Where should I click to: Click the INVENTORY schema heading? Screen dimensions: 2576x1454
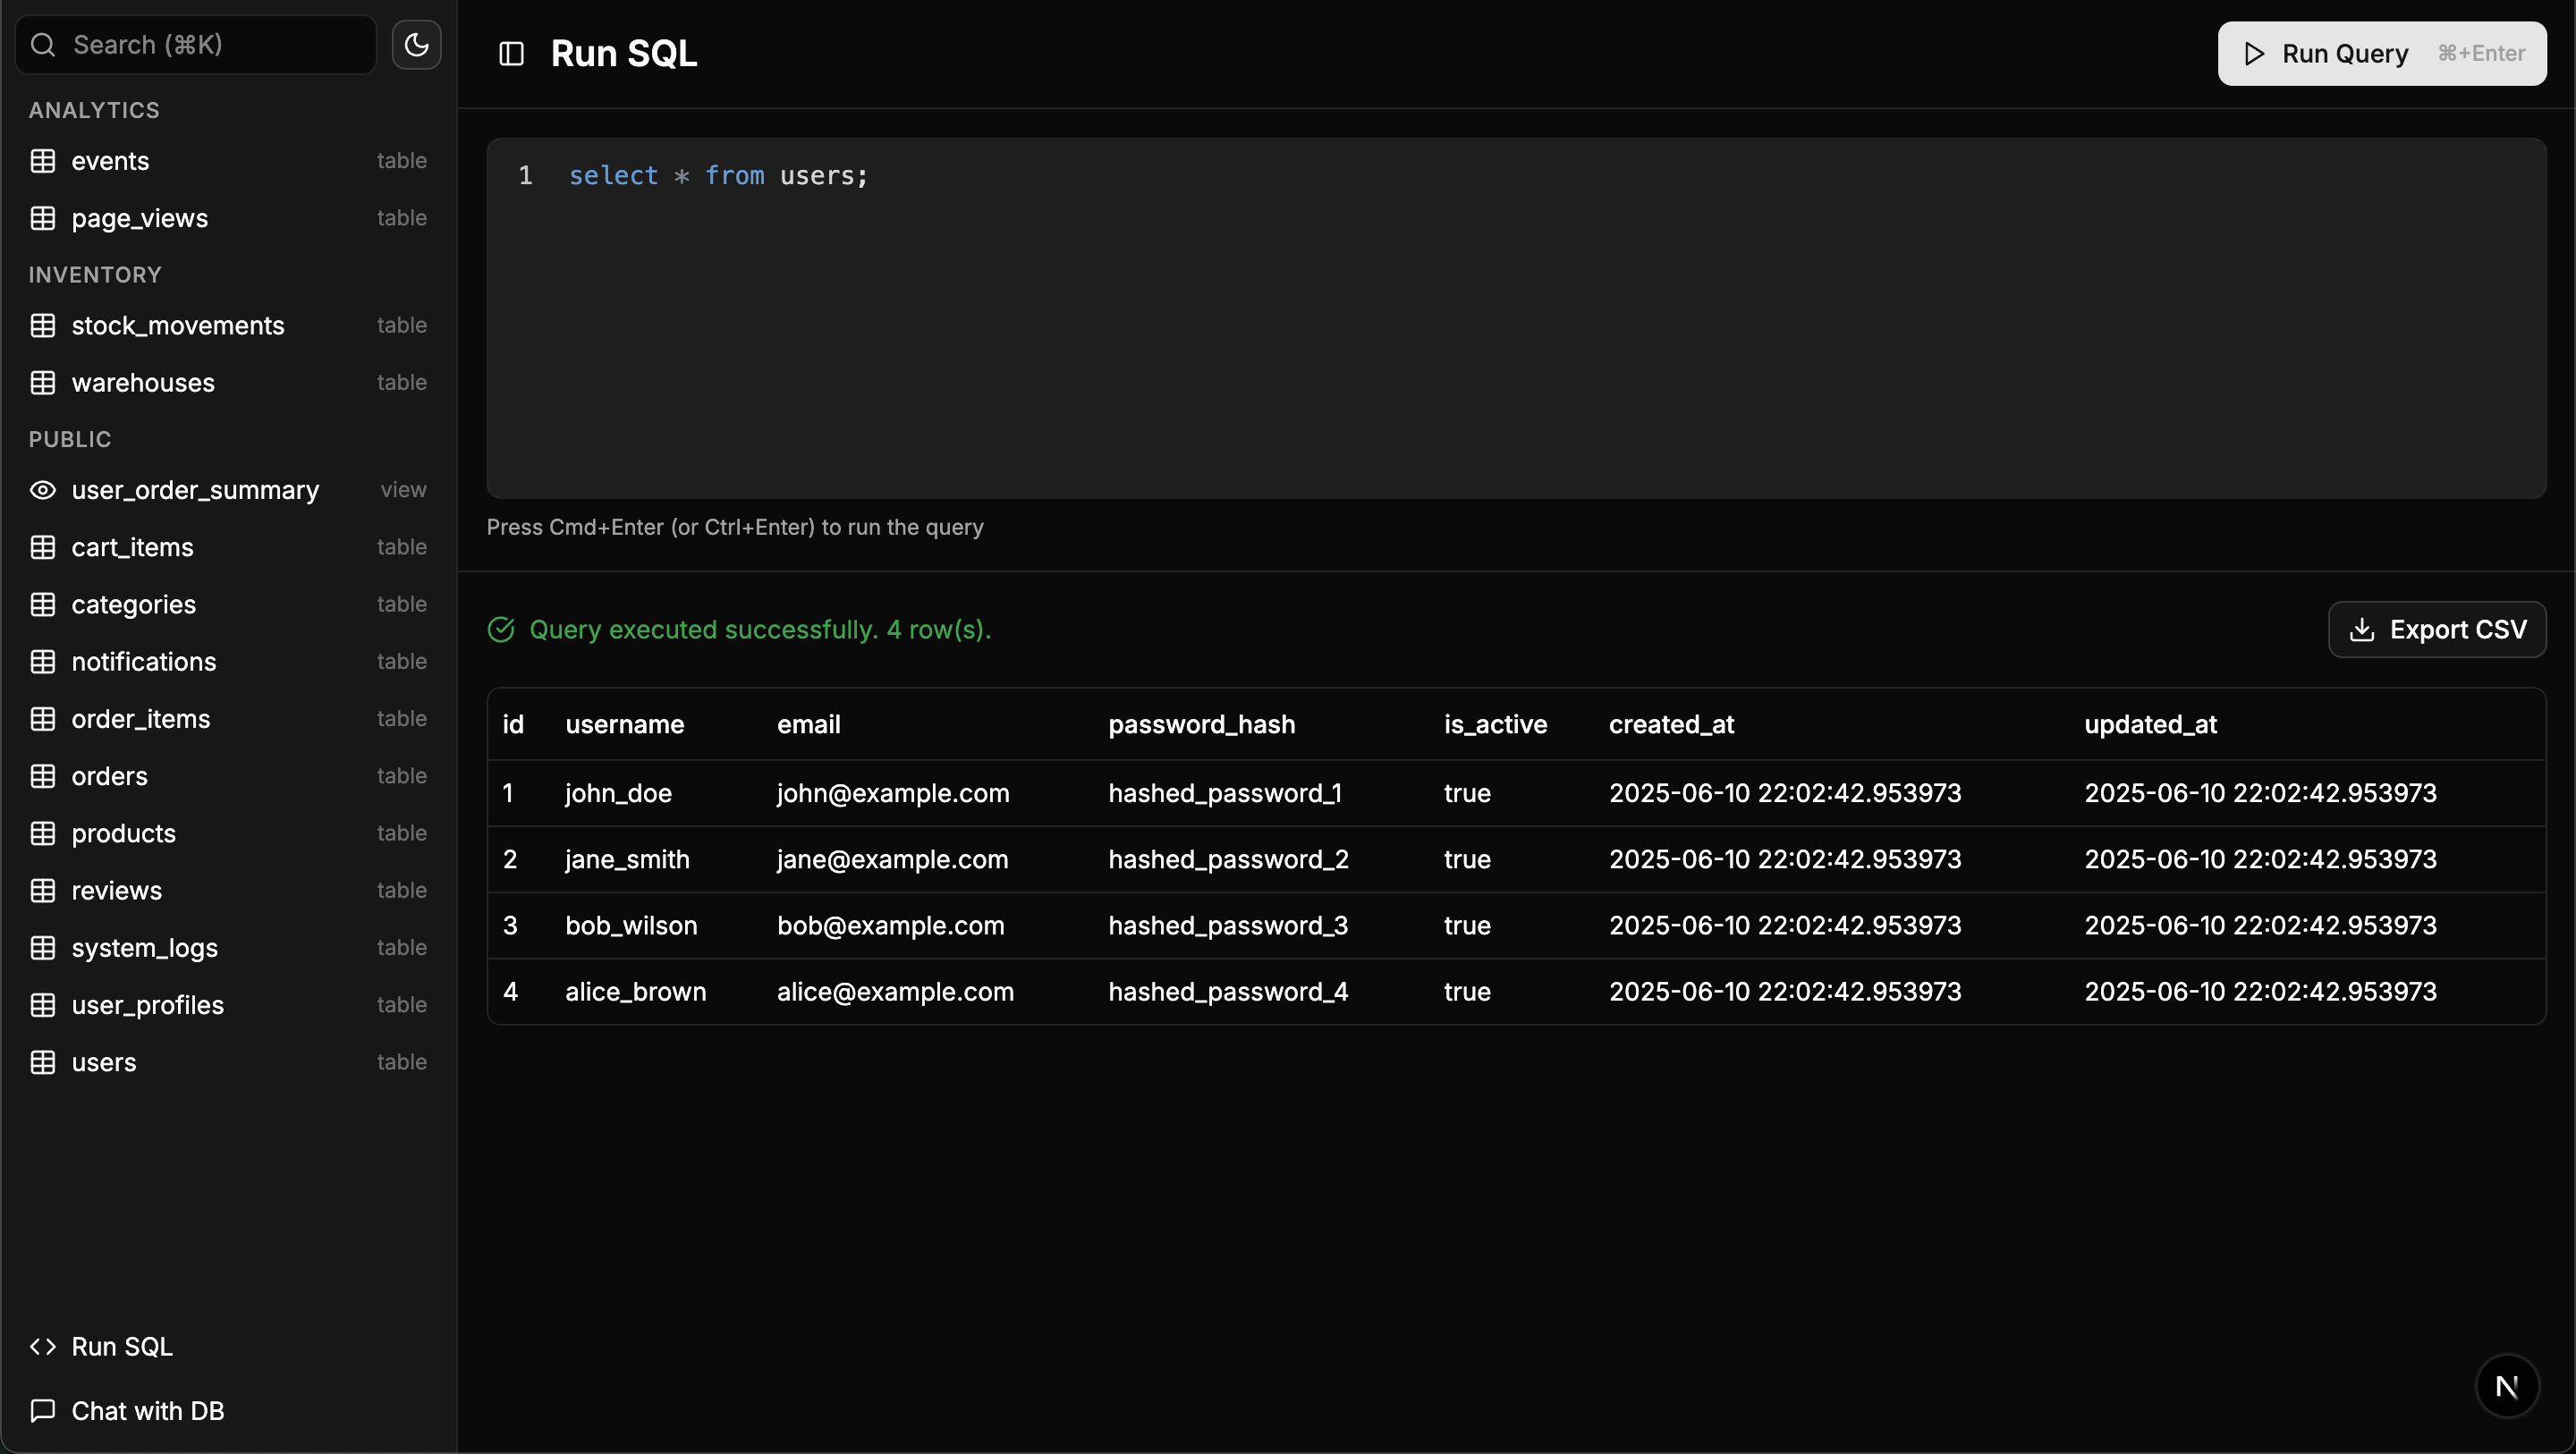pyautogui.click(x=95, y=275)
